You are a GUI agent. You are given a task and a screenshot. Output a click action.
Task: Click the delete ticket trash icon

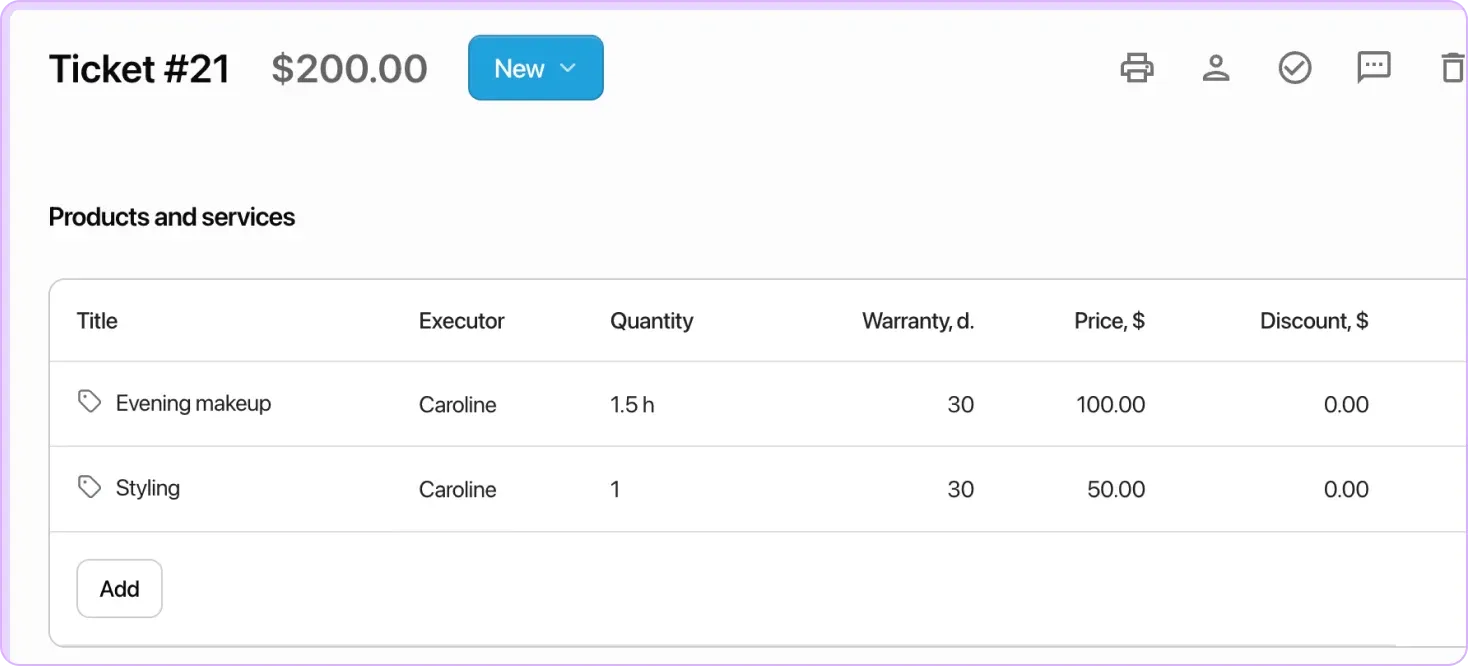coord(1451,67)
